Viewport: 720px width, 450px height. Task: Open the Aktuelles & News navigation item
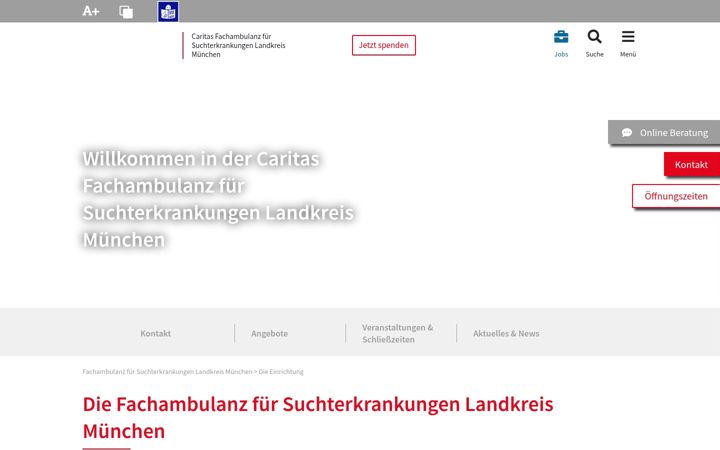point(506,333)
